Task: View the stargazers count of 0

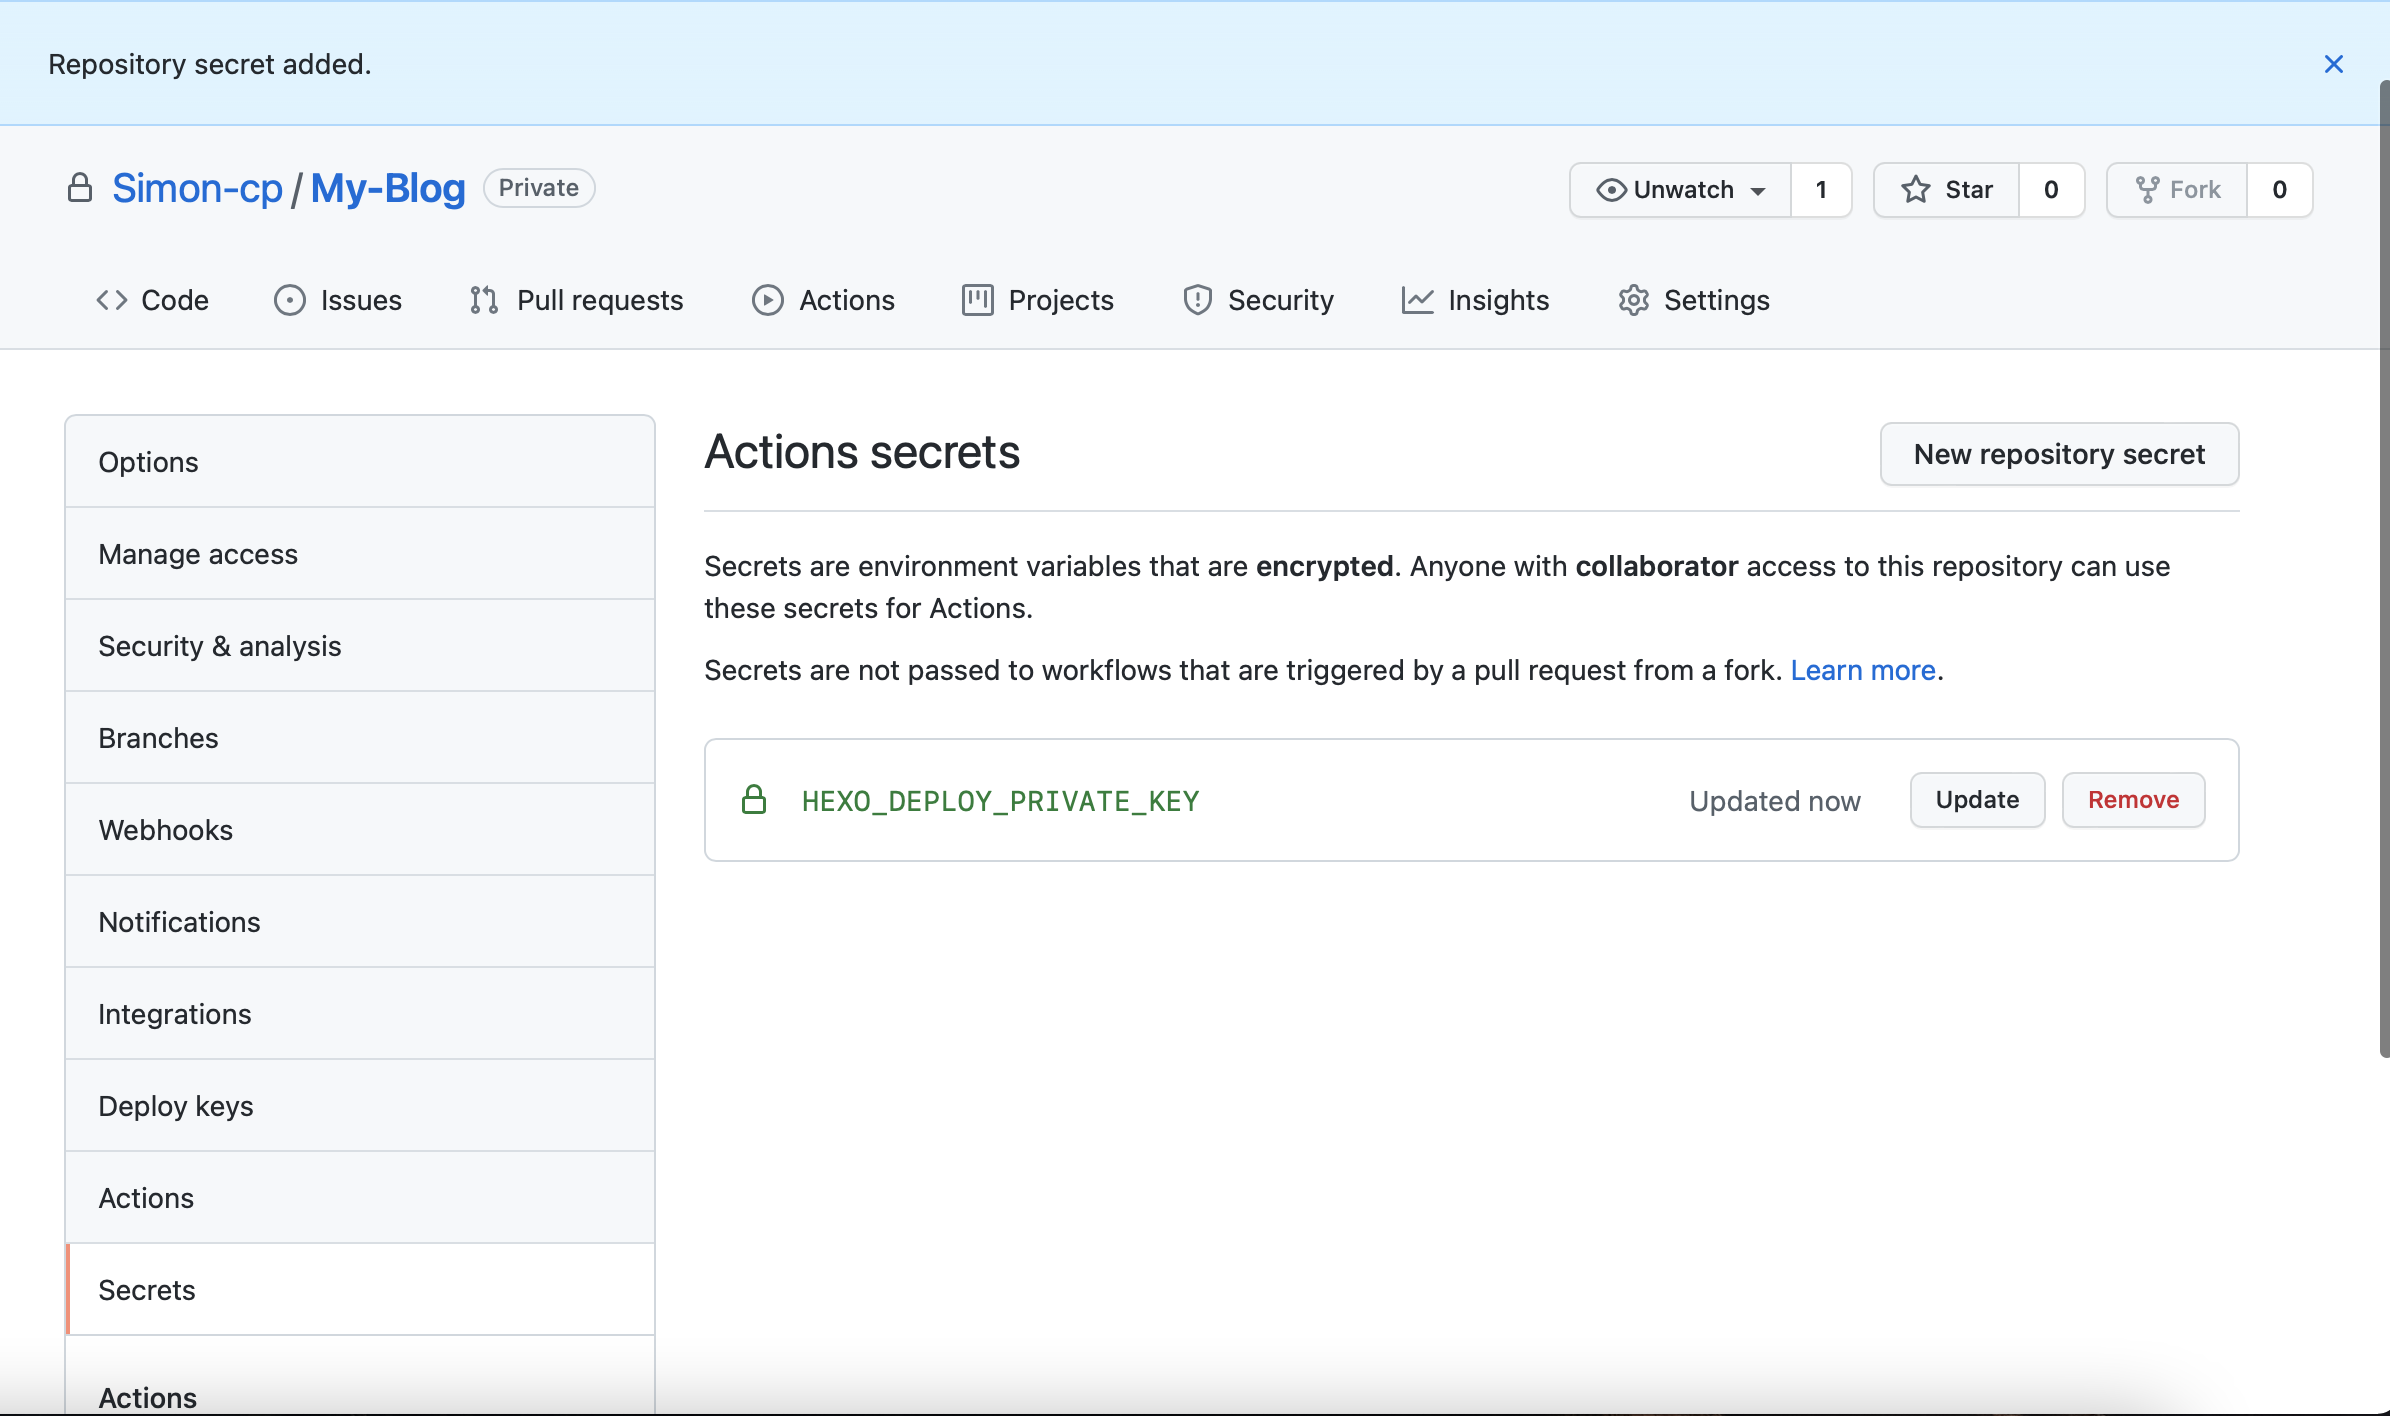Action: pyautogui.click(x=2051, y=190)
